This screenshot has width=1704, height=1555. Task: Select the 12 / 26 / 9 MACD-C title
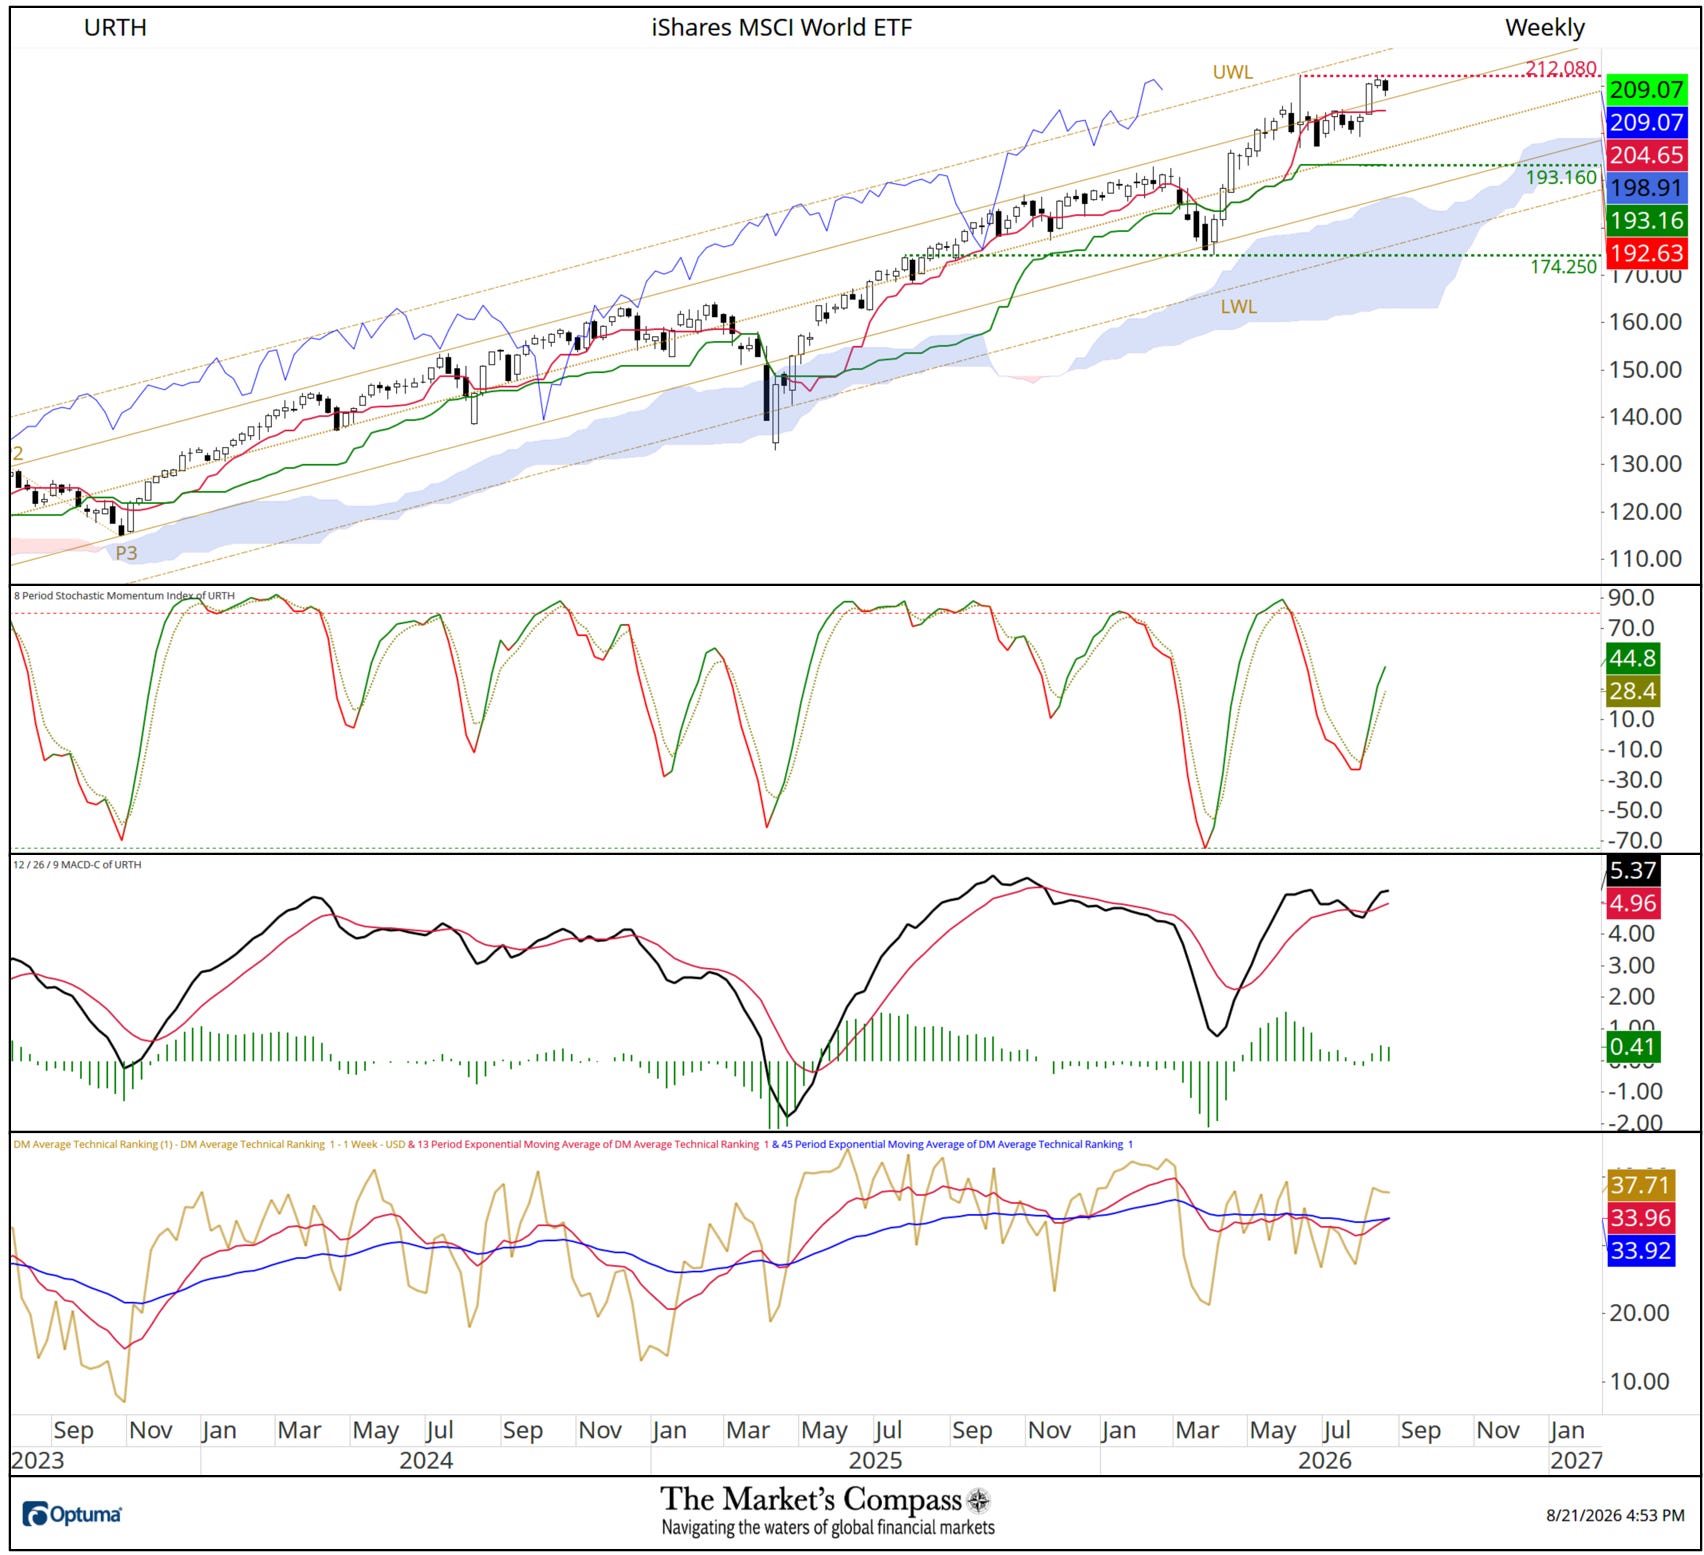[77, 865]
